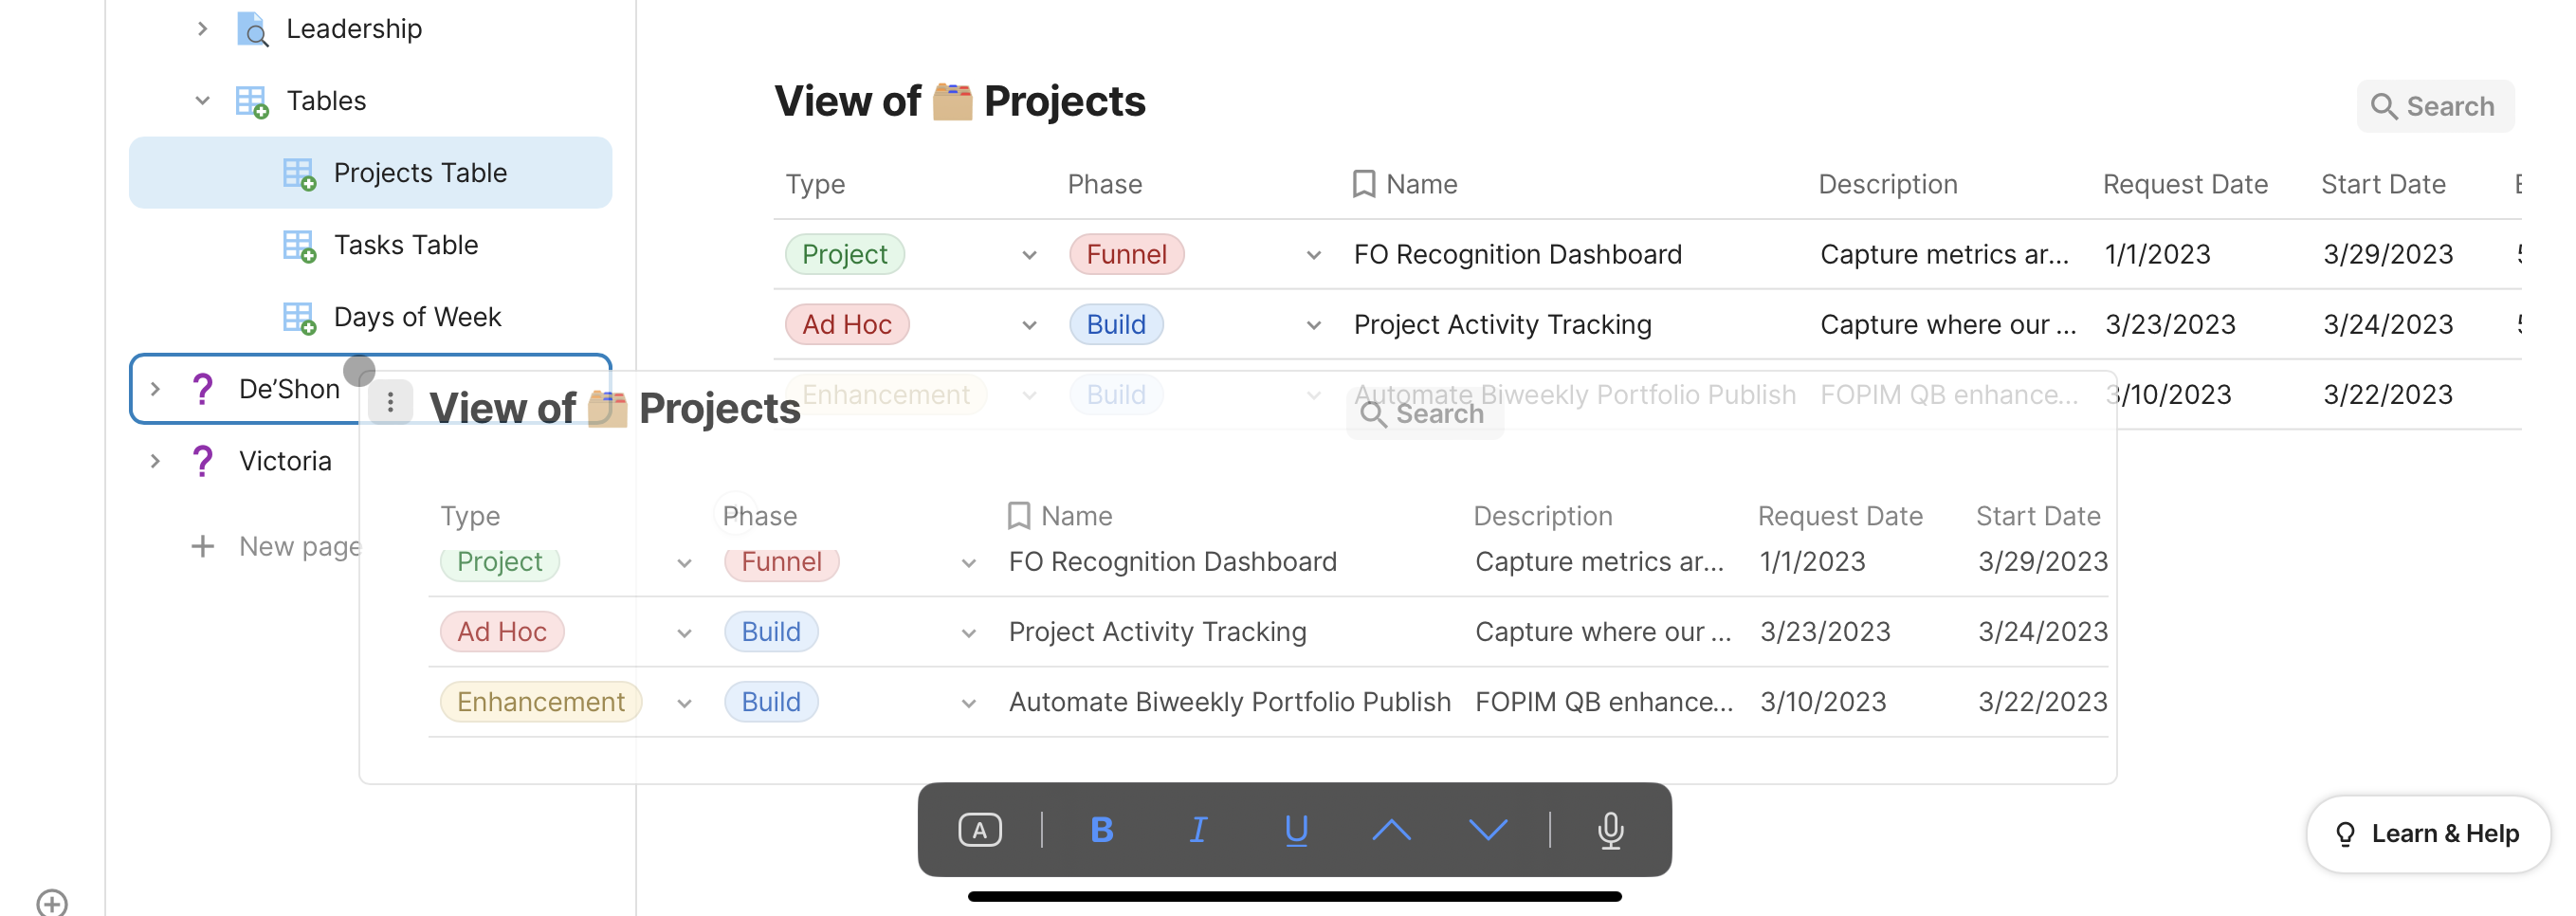Tap the up arrow in keyboard toolbar

1391,829
